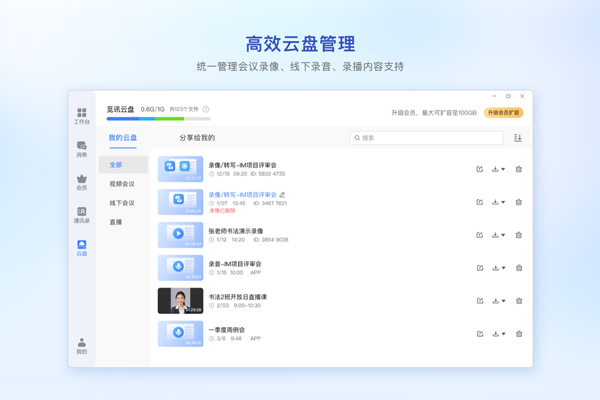Open the 工作台 workspace icon in sidebar
The width and height of the screenshot is (600, 400).
click(x=82, y=116)
